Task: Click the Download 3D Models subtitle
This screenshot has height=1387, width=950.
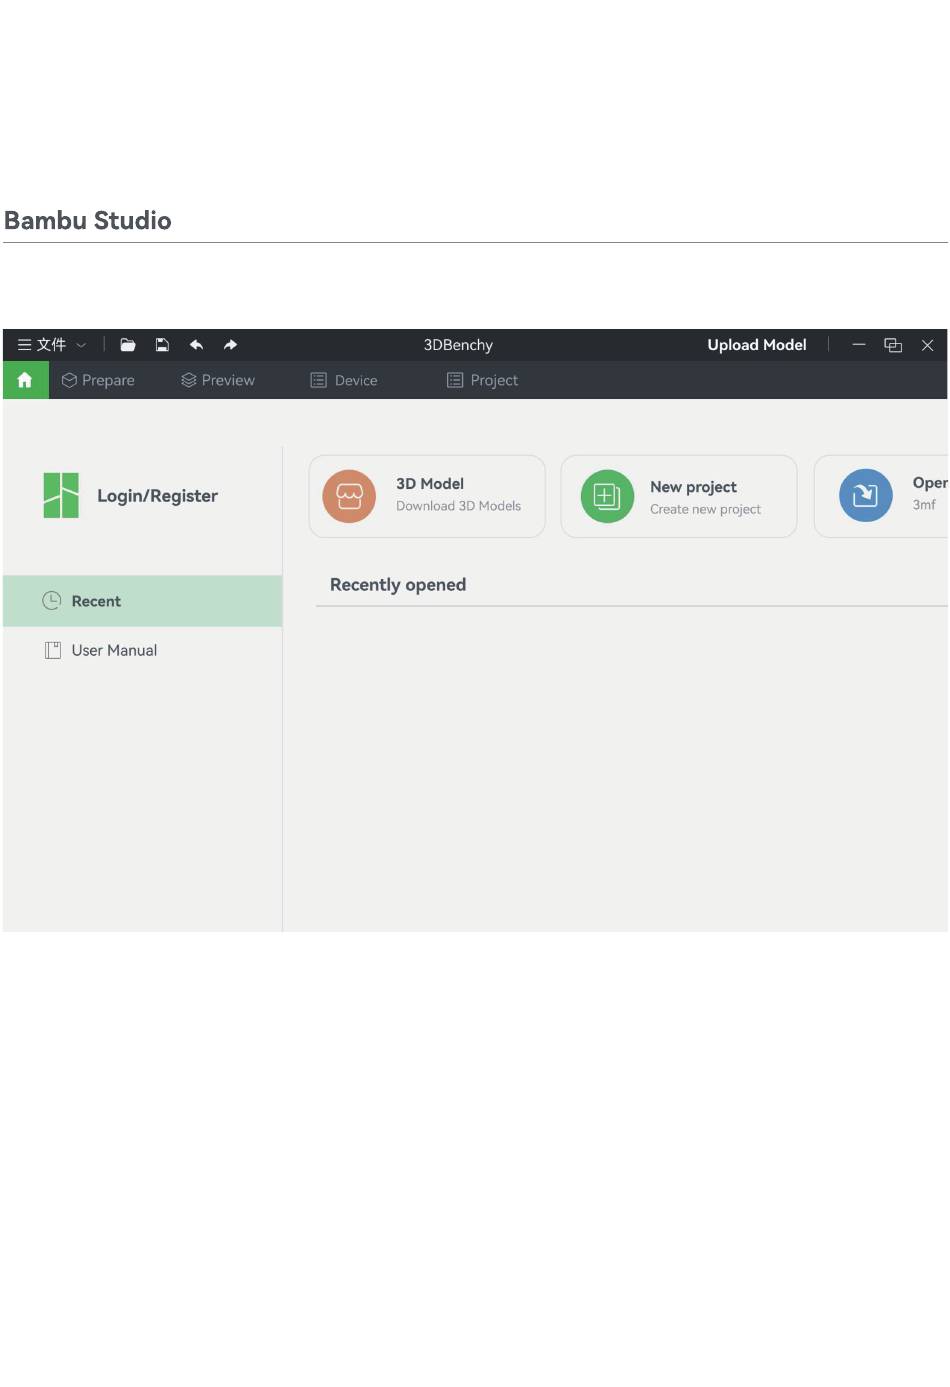Action: pyautogui.click(x=458, y=506)
